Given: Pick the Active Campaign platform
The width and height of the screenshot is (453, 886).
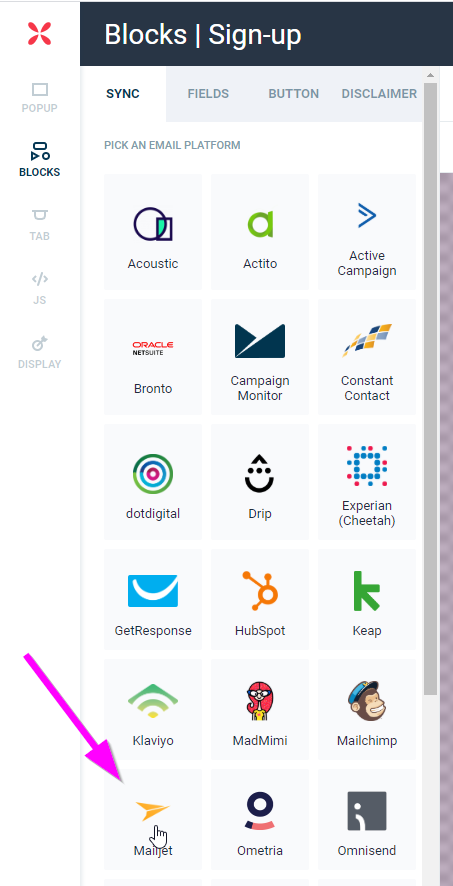Looking at the screenshot, I should click(x=367, y=232).
